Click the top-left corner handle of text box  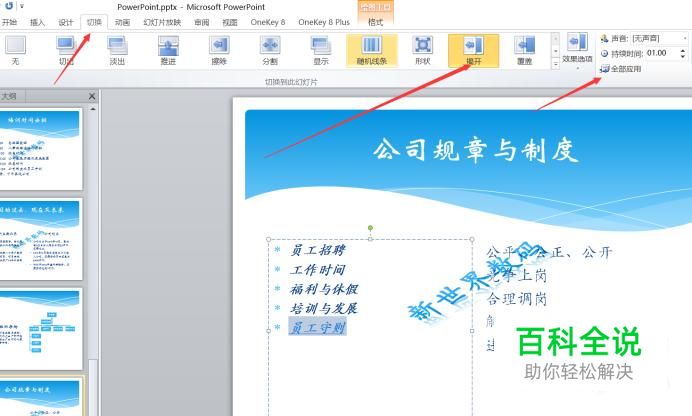point(269,240)
